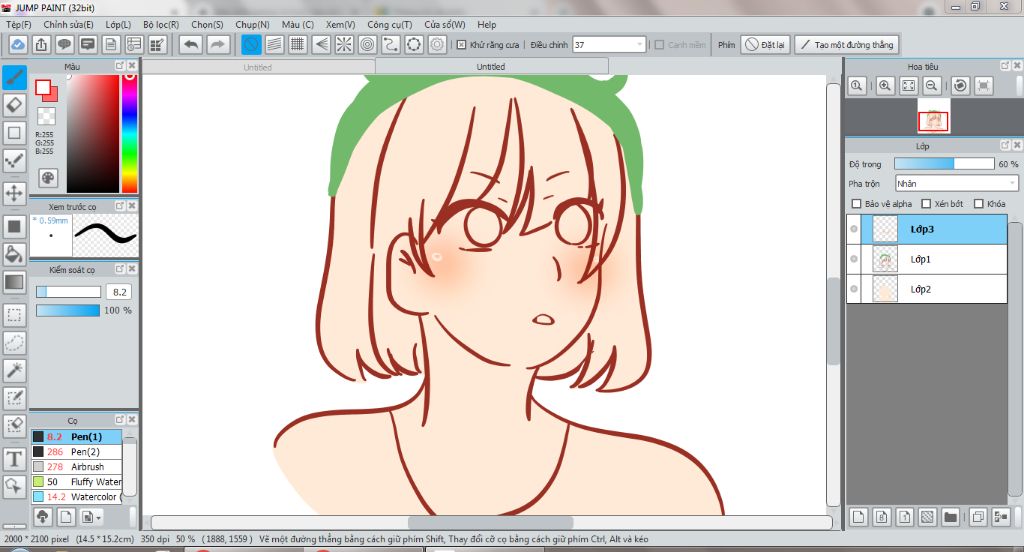Click the cloud save icon in toolbar
This screenshot has height=552, width=1024.
pos(18,44)
